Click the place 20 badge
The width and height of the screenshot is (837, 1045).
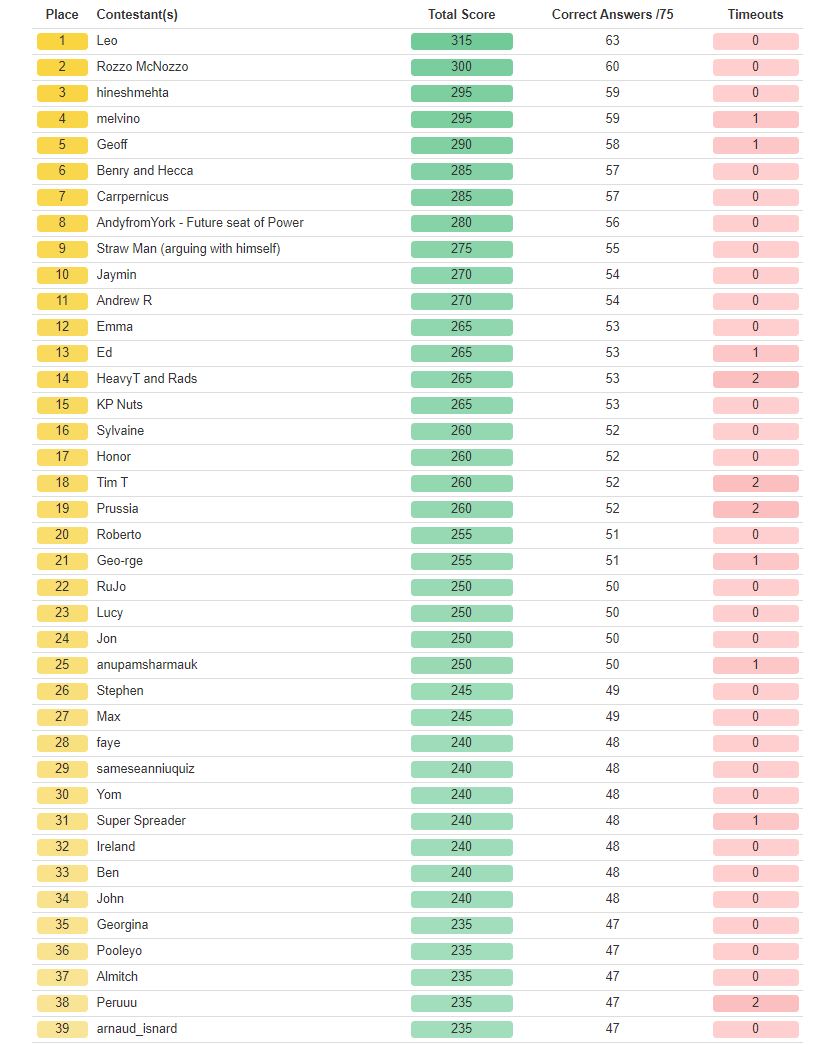pyautogui.click(x=62, y=535)
